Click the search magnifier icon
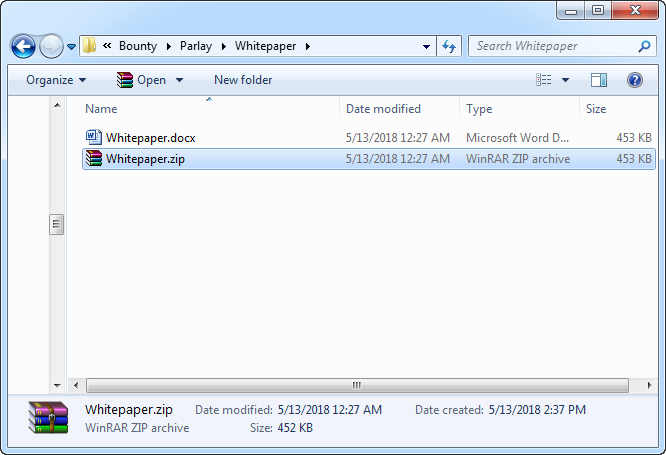Image resolution: width=666 pixels, height=455 pixels. pyautogui.click(x=644, y=46)
